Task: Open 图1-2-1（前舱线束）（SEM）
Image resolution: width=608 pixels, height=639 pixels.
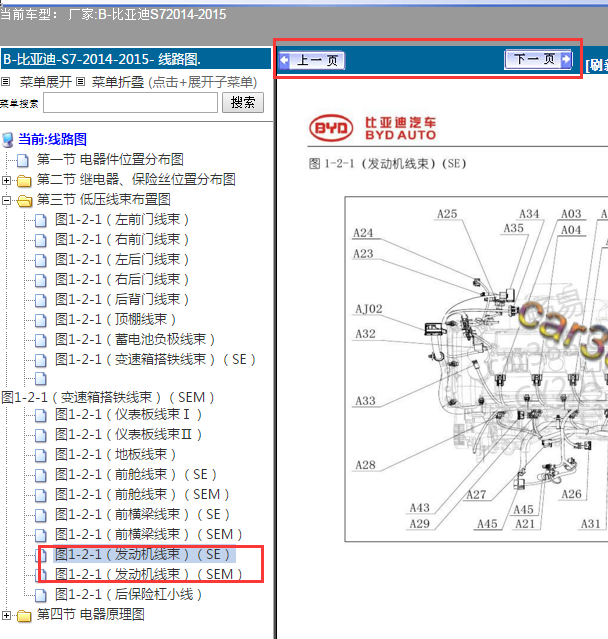Action: [142, 495]
